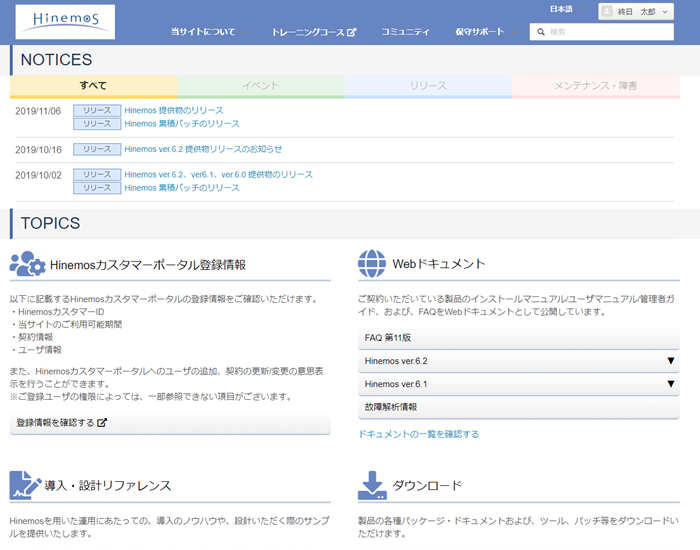Viewport: 700px width, 550px height.
Task: Select the メンテナンス・障害 notices tab
Action: (596, 86)
